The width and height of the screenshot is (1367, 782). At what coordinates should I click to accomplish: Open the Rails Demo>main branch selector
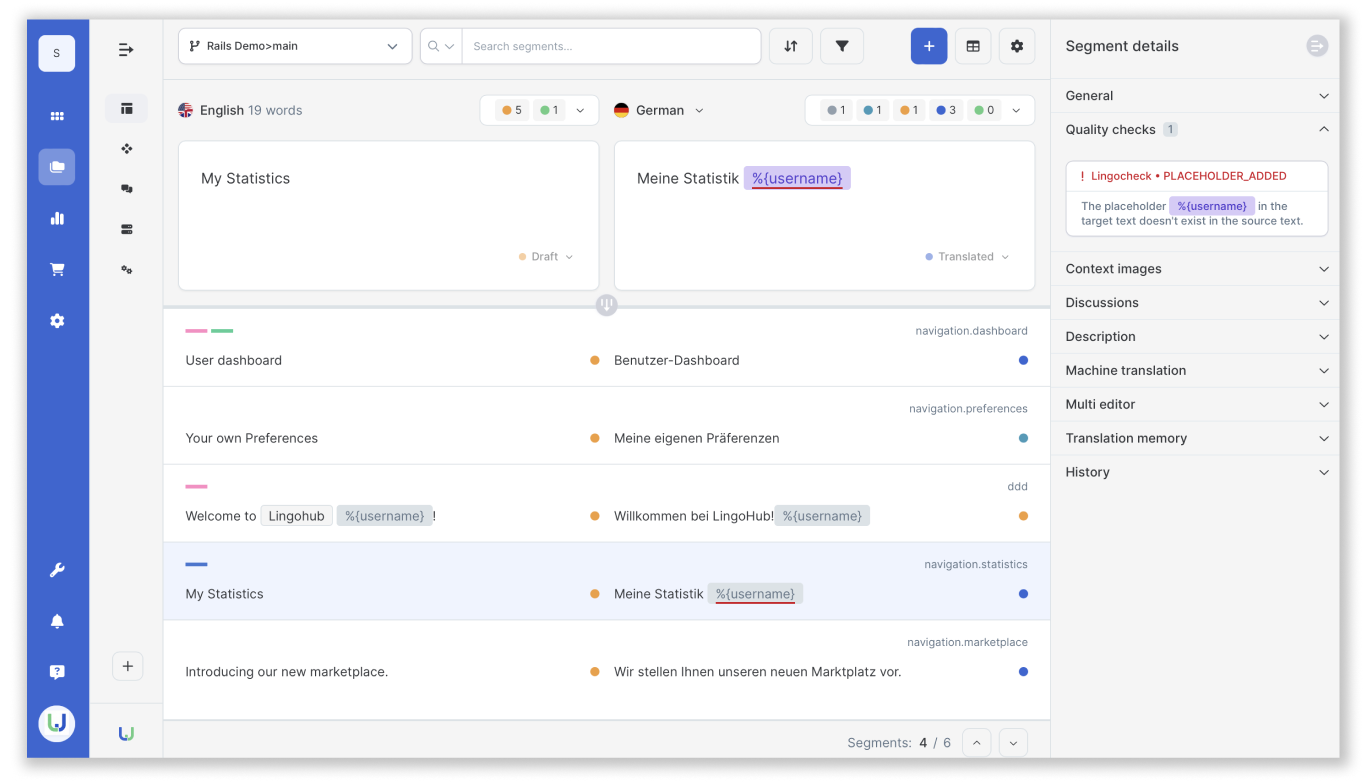tap(295, 46)
